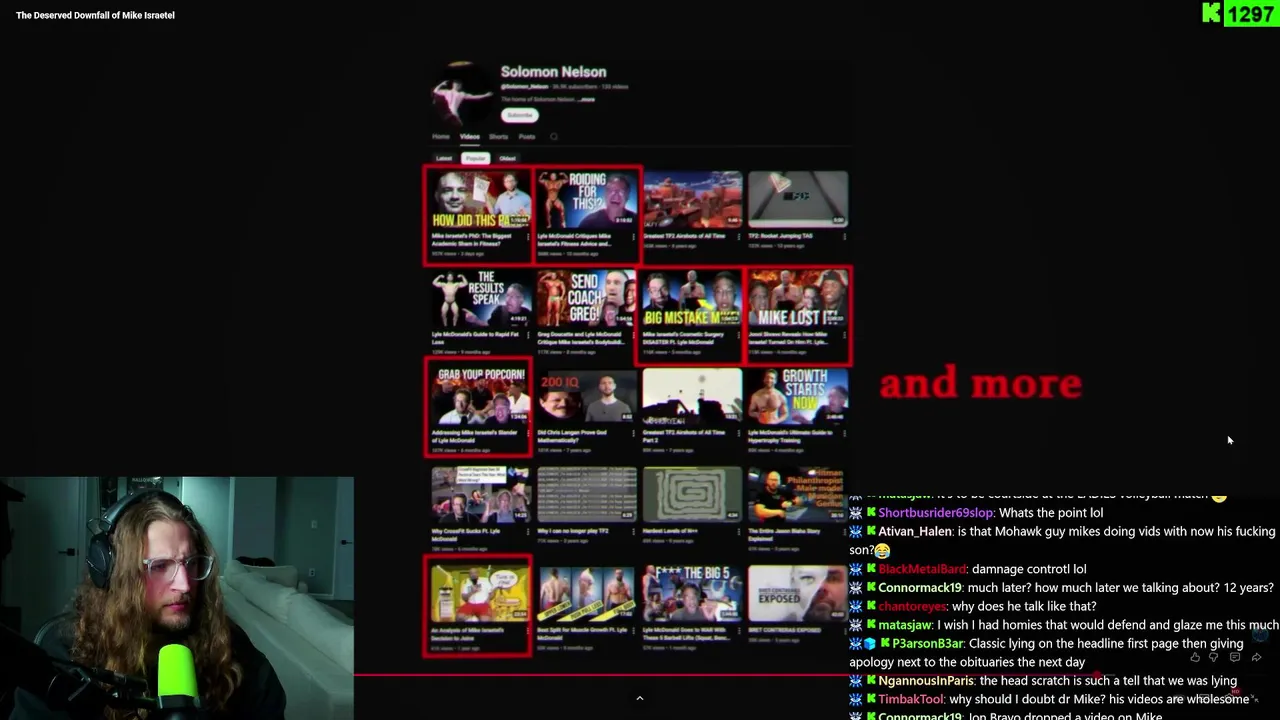Click the Kick badge next to matasjaw

click(x=871, y=625)
